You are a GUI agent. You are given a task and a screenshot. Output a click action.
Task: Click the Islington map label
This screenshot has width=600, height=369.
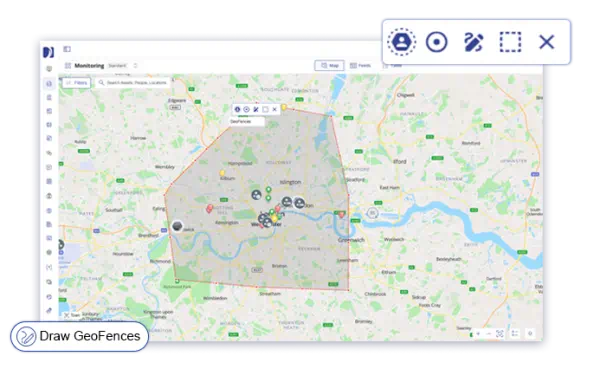(x=290, y=182)
